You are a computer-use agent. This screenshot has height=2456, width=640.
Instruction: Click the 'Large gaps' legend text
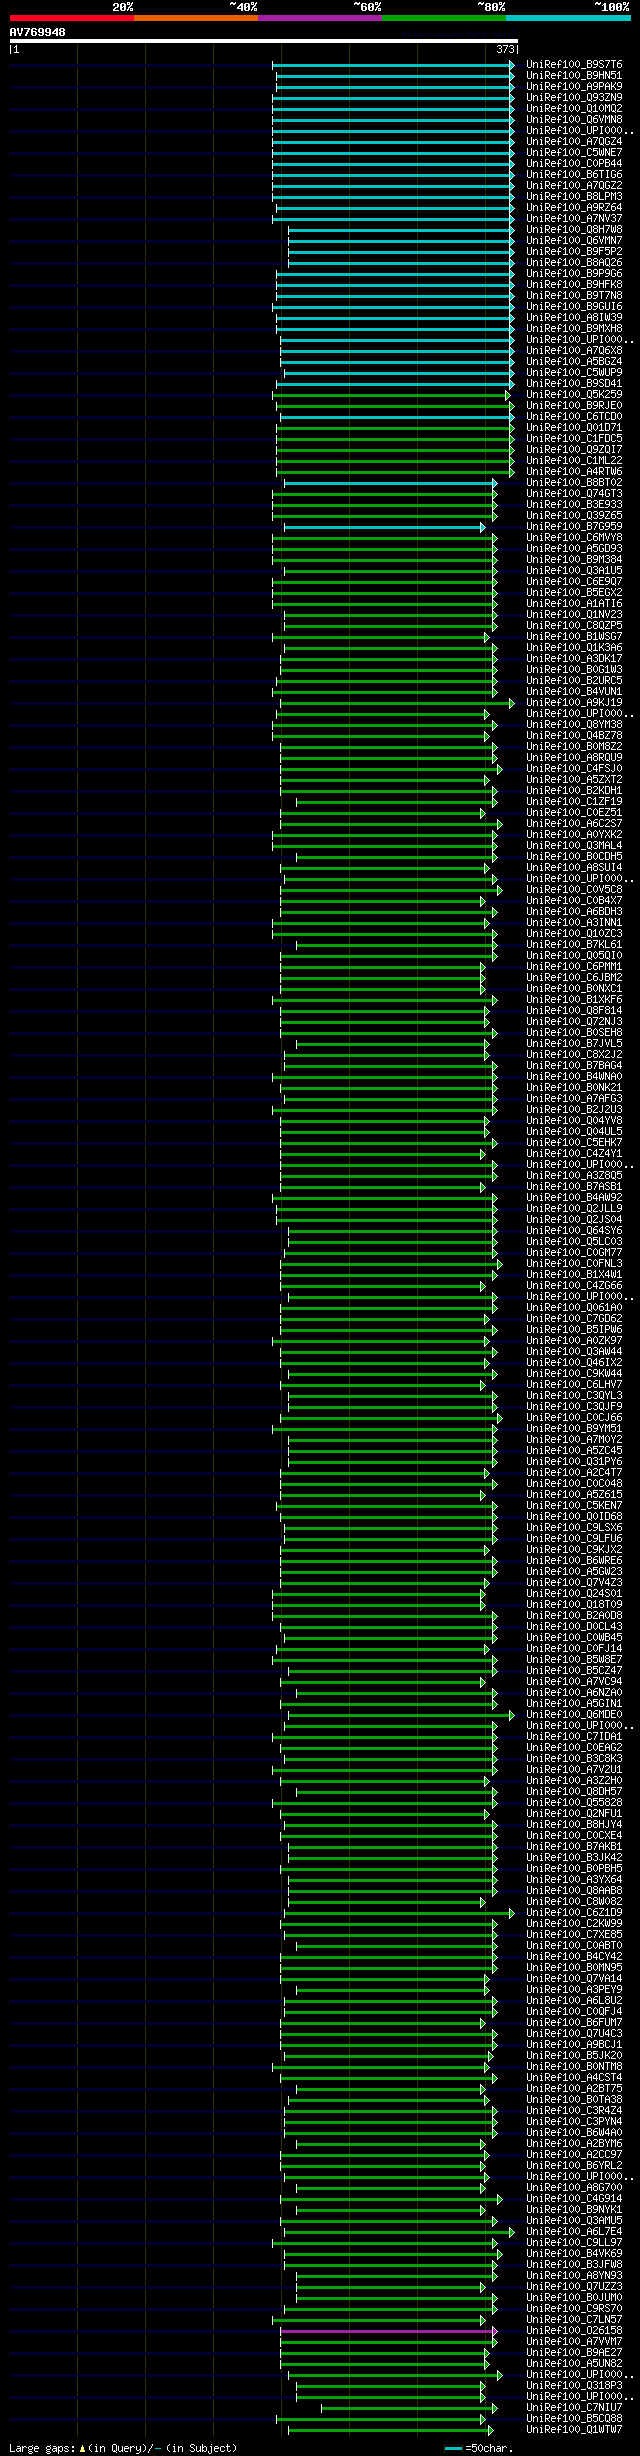click(x=123, y=2448)
